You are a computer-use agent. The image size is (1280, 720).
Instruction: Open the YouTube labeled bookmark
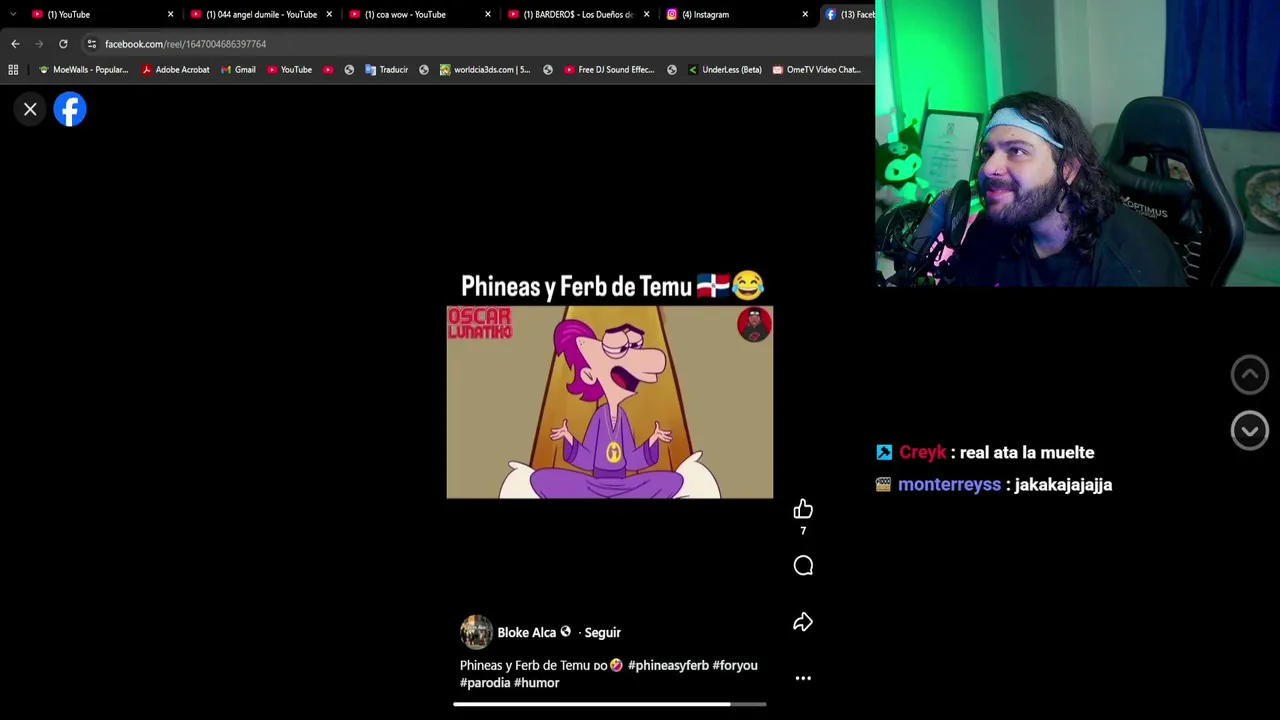[x=289, y=70]
